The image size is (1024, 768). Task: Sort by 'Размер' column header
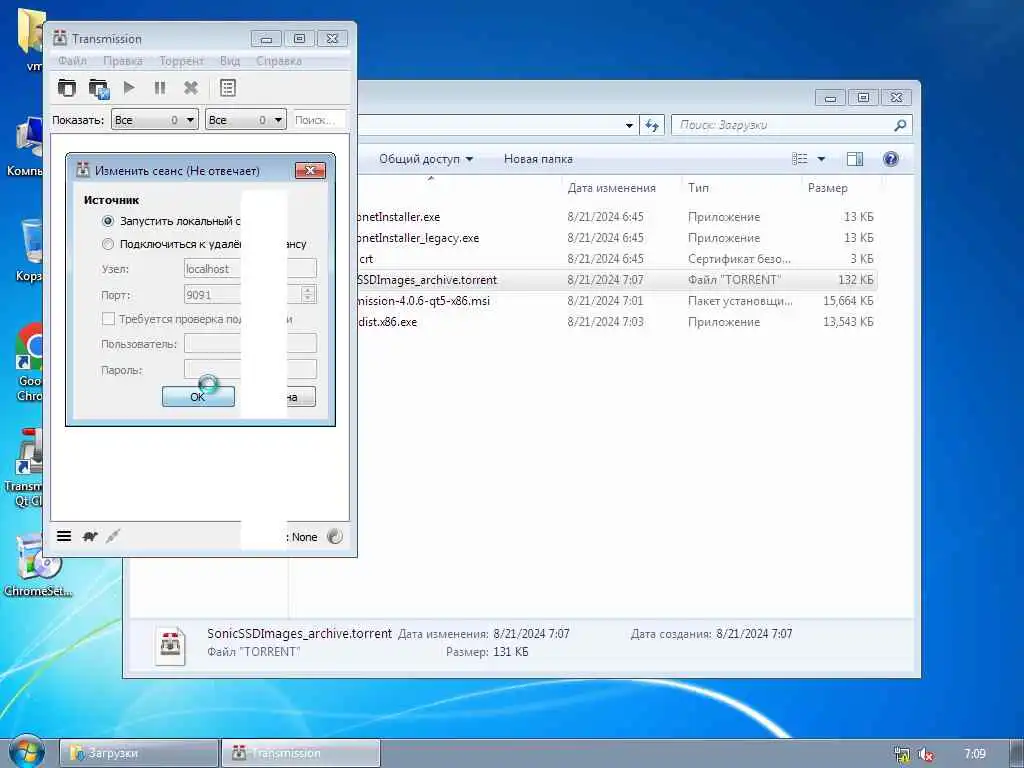tap(827, 188)
